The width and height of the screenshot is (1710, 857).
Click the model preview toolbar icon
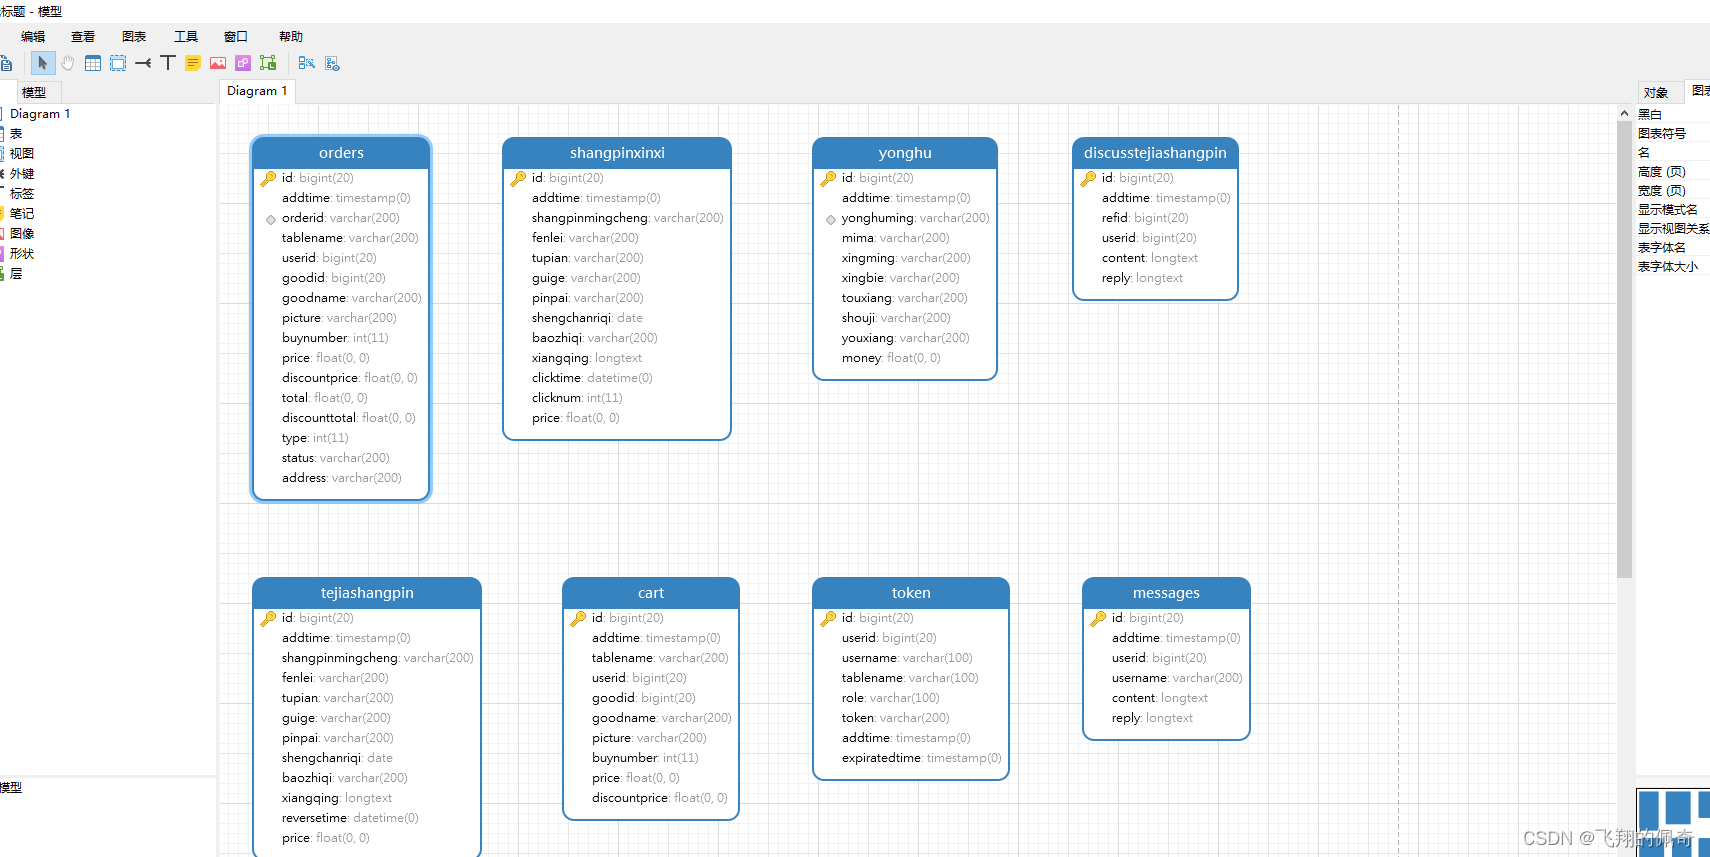pyautogui.click(x=333, y=63)
